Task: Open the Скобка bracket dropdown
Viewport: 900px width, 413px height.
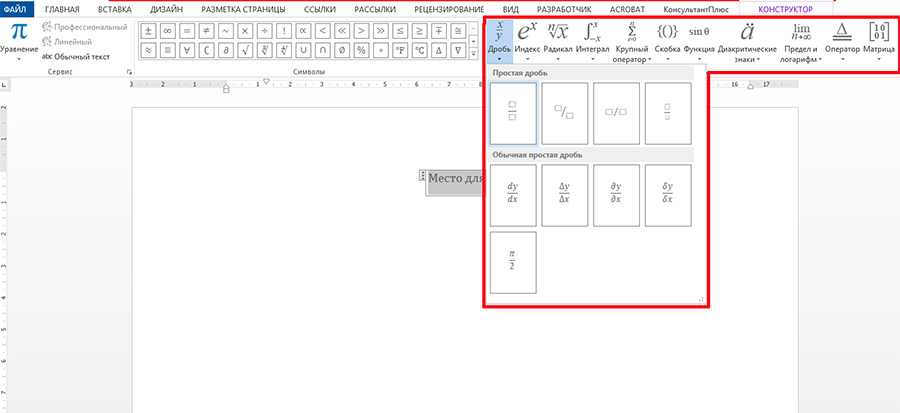Action: [x=667, y=40]
